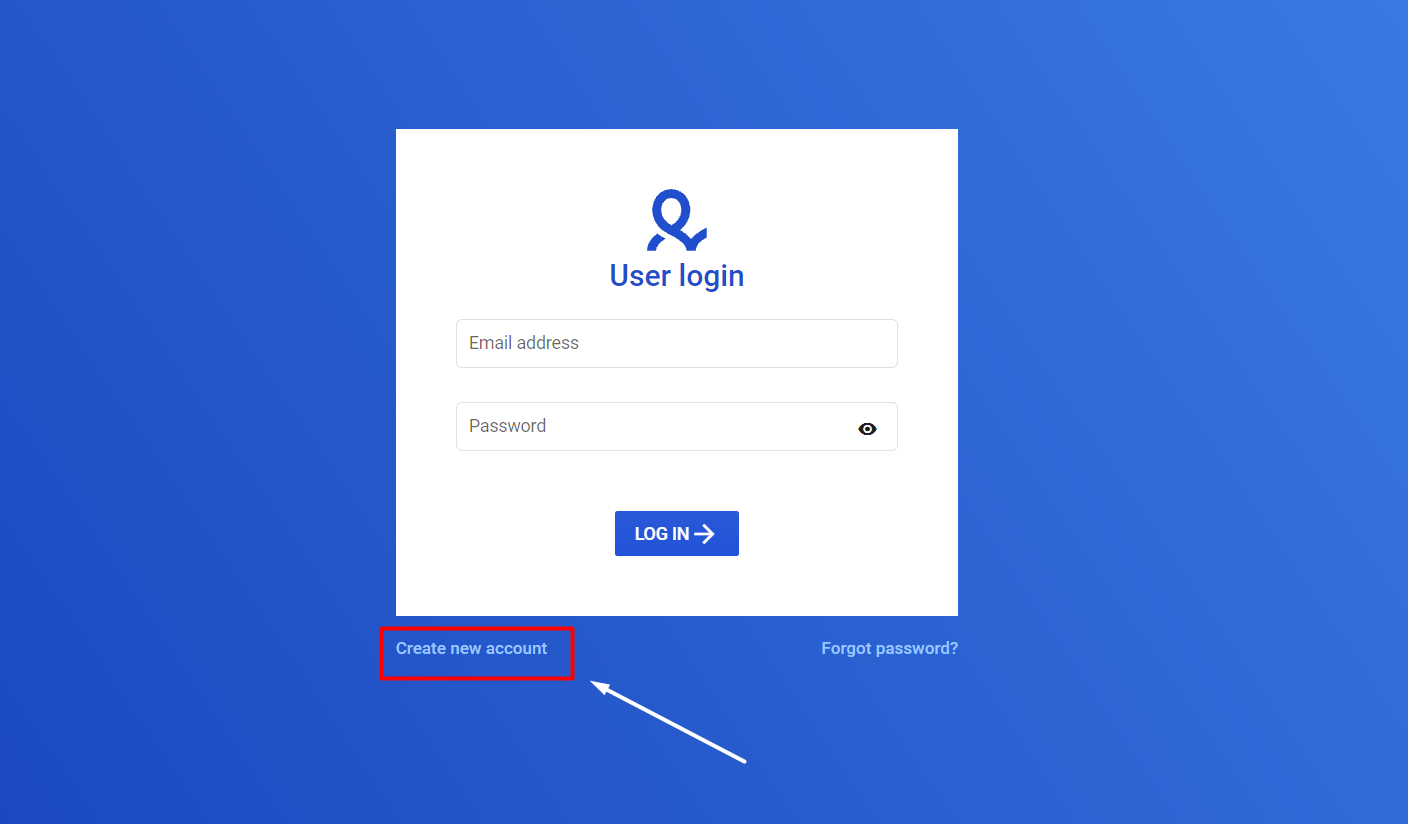Click the eye icon inside the Password field

[x=867, y=429]
